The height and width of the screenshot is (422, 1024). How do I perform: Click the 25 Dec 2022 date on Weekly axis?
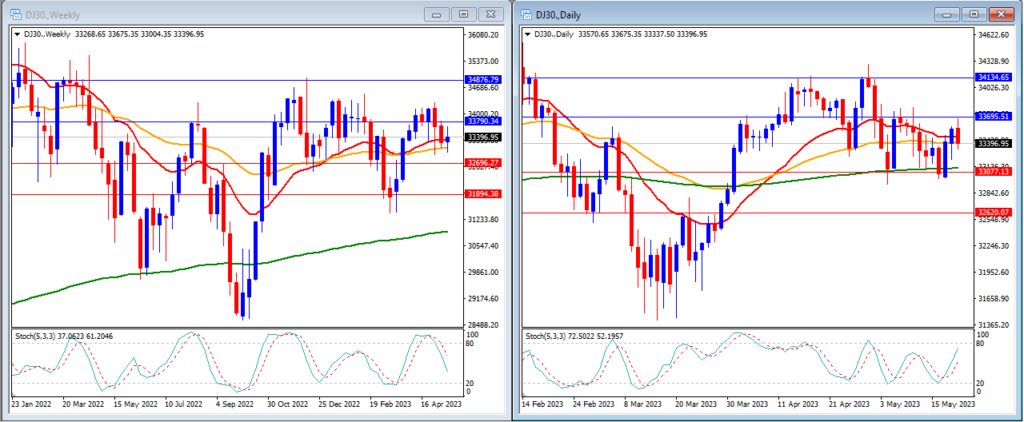tap(338, 404)
